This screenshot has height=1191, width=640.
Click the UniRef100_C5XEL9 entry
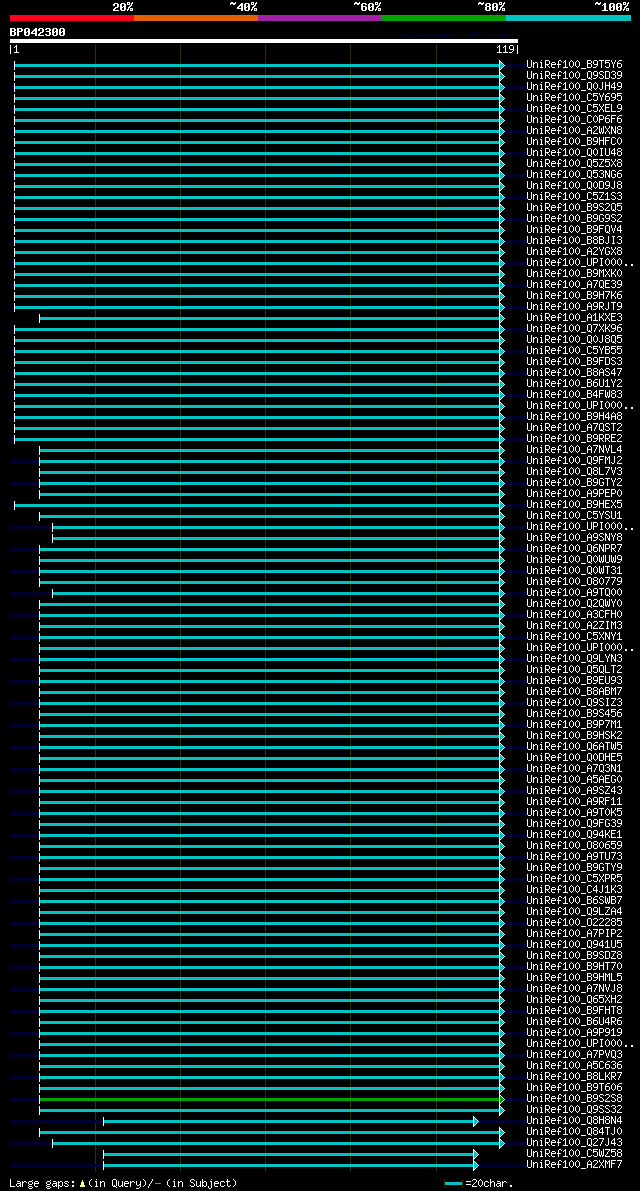coord(574,109)
